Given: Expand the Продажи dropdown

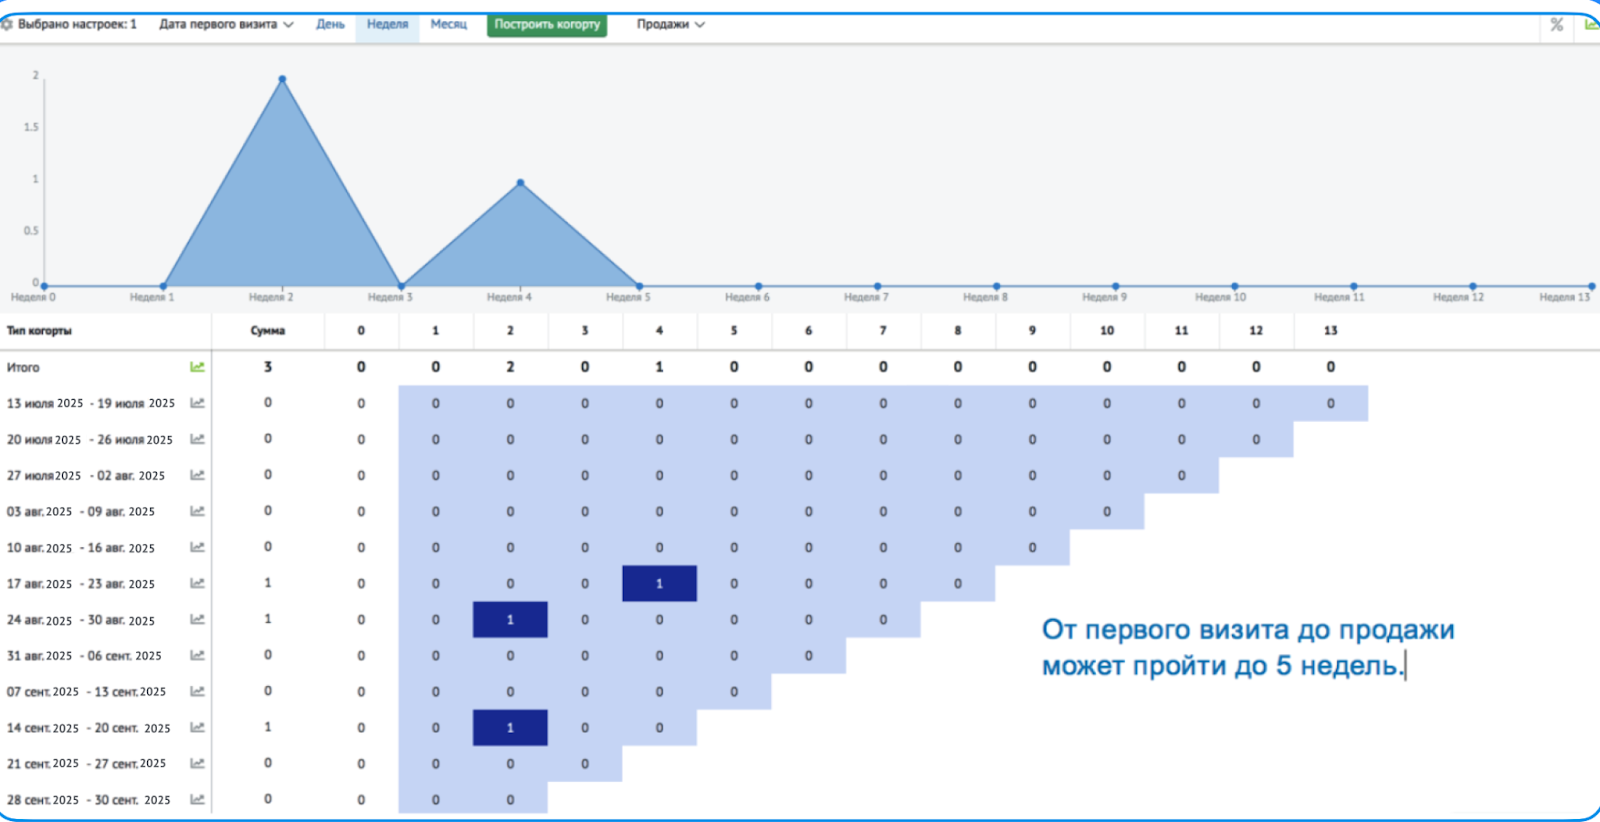Looking at the screenshot, I should click(x=670, y=24).
